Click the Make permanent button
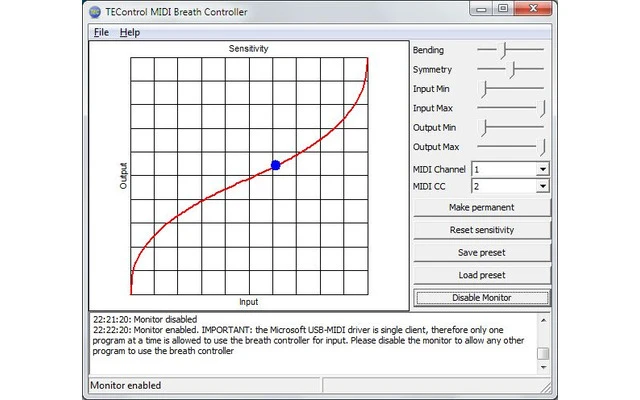Image resolution: width=640 pixels, height=400 pixels. pos(482,207)
